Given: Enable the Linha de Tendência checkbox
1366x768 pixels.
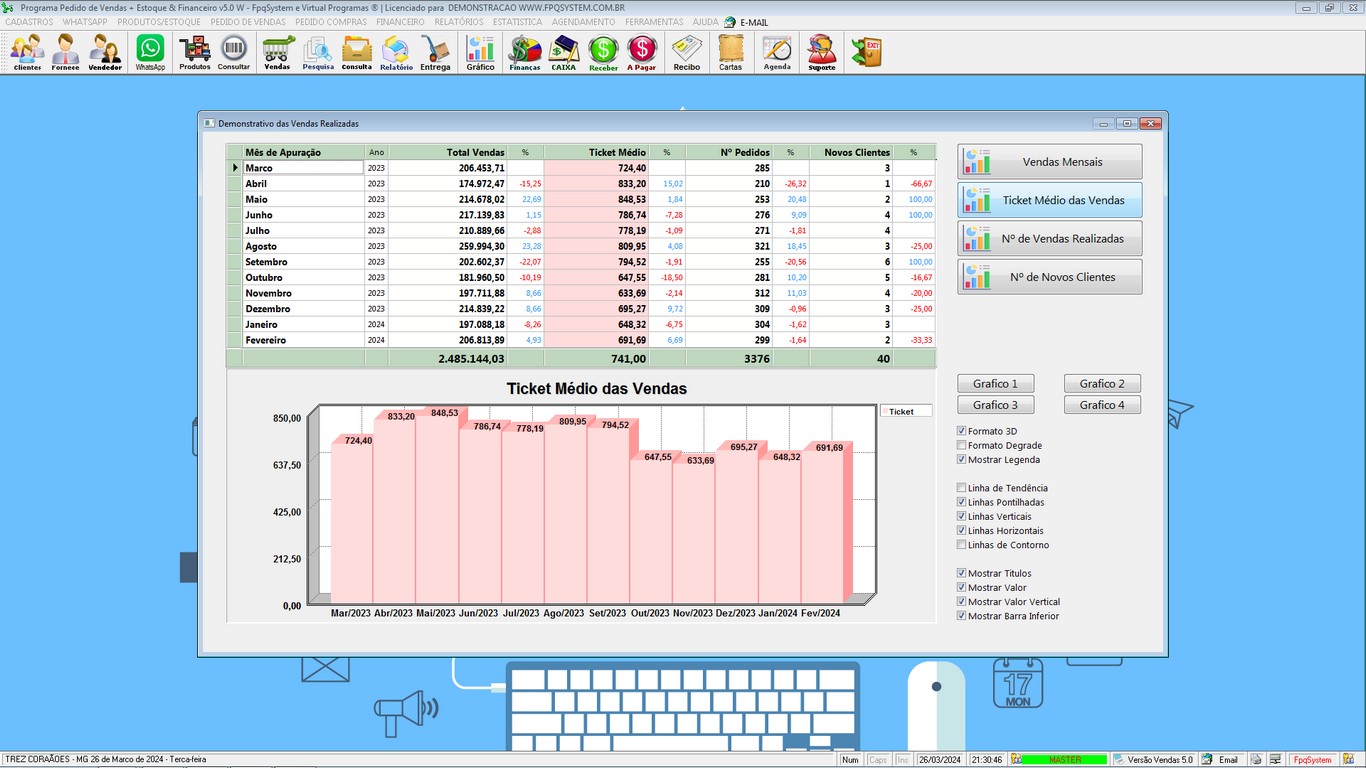Looking at the screenshot, I should 962,489.
